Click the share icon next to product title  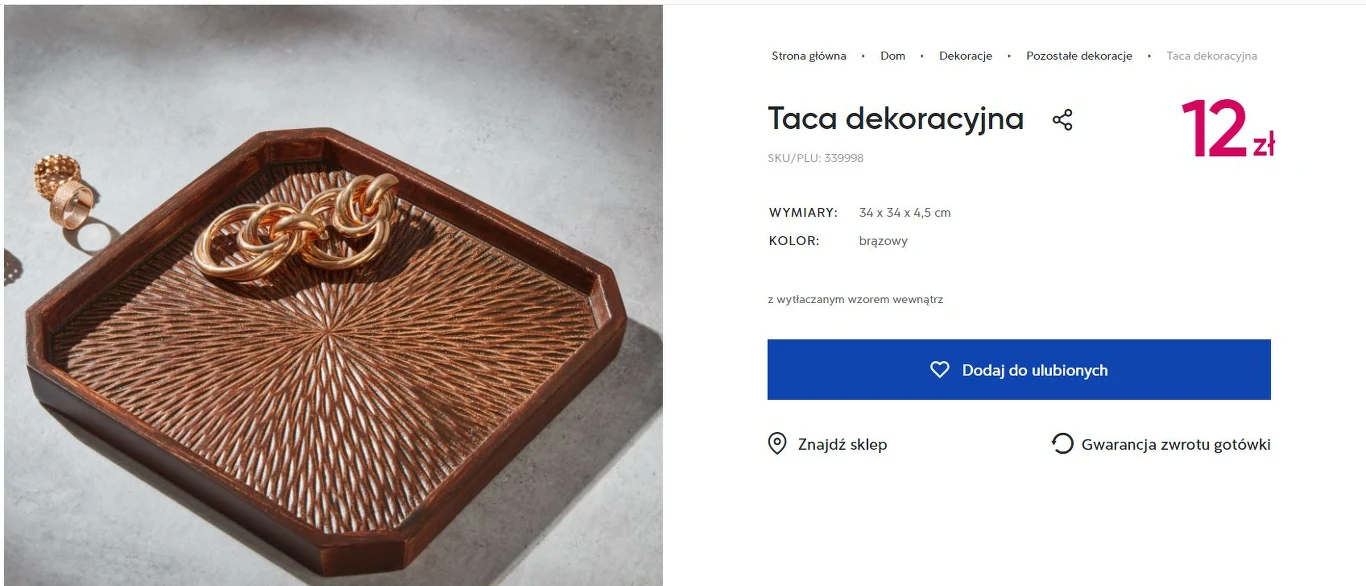[1061, 119]
